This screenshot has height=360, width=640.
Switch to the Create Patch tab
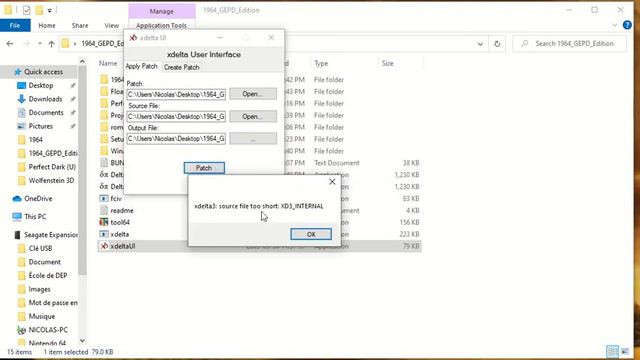(x=182, y=67)
